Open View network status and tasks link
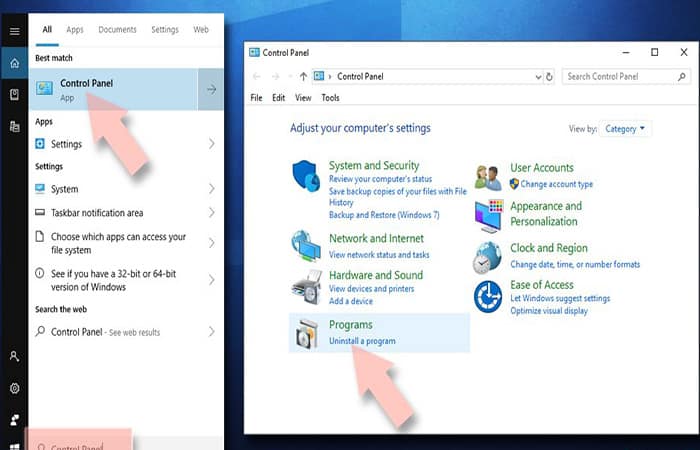This screenshot has width=700, height=450. point(379,255)
